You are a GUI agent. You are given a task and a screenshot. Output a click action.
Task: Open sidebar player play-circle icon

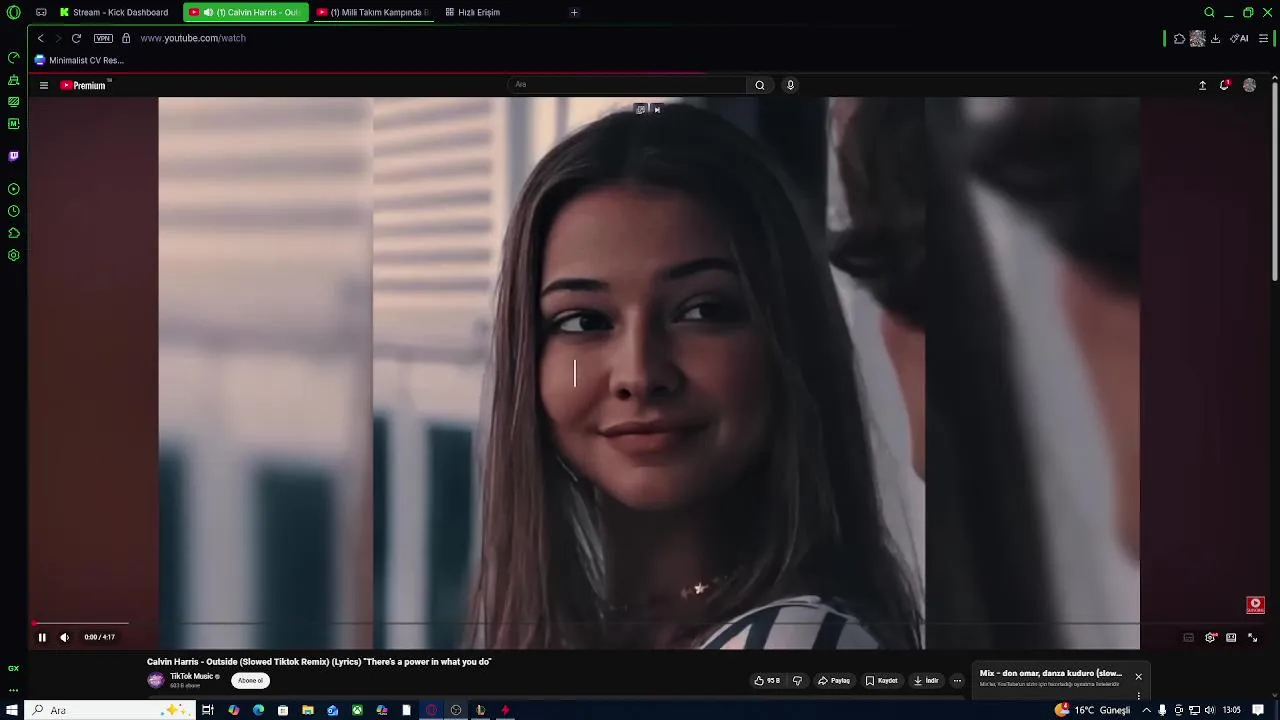click(13, 189)
